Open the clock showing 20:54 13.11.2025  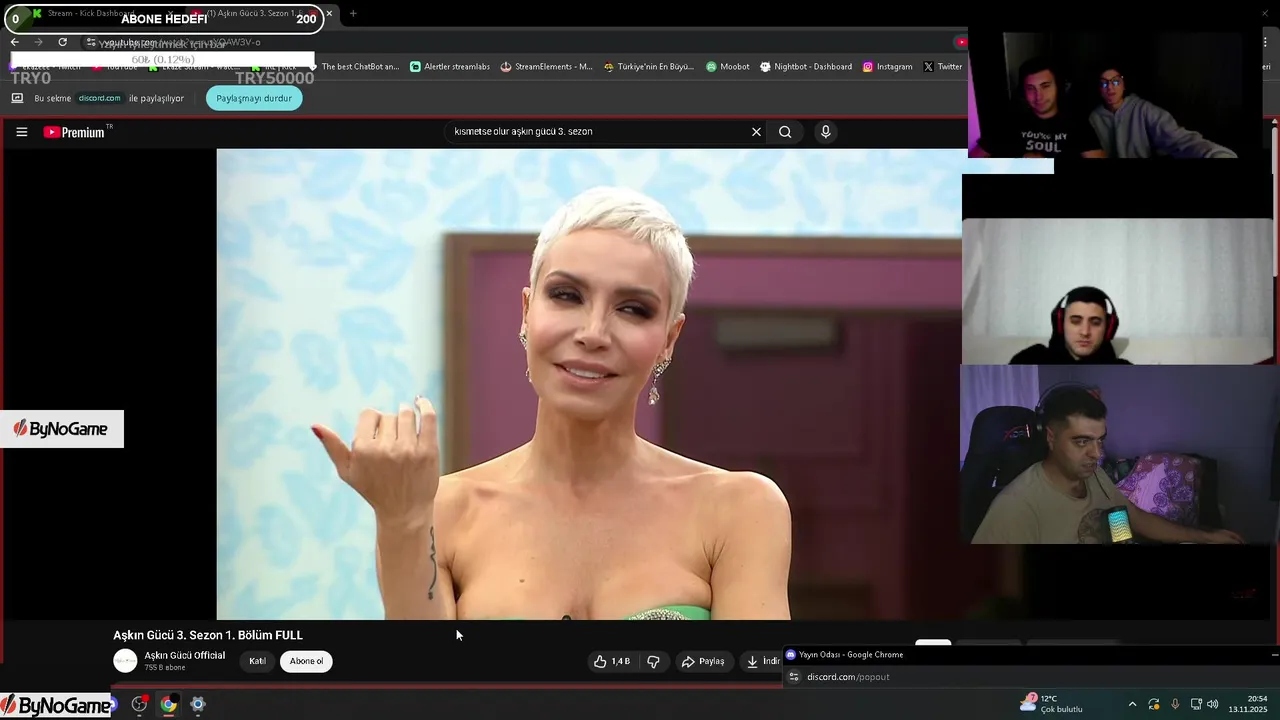pyautogui.click(x=1248, y=704)
